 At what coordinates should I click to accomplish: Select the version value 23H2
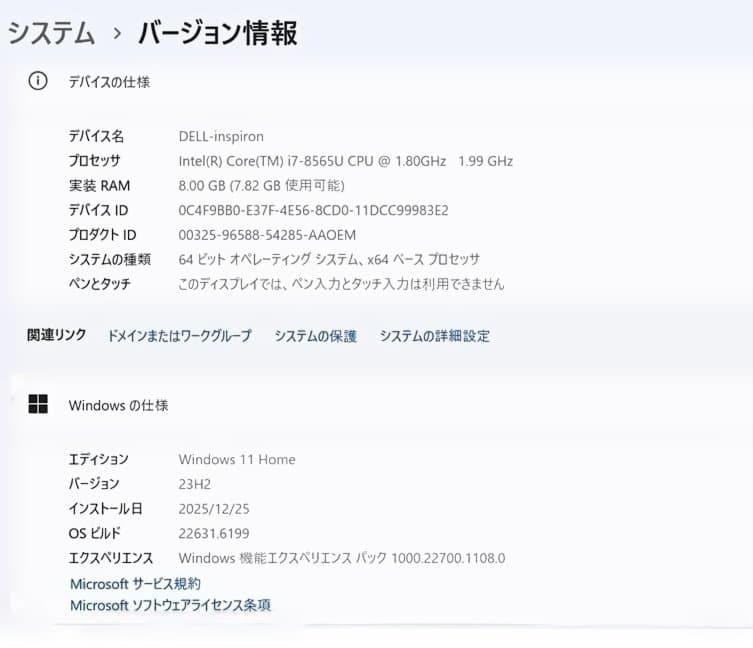[194, 484]
